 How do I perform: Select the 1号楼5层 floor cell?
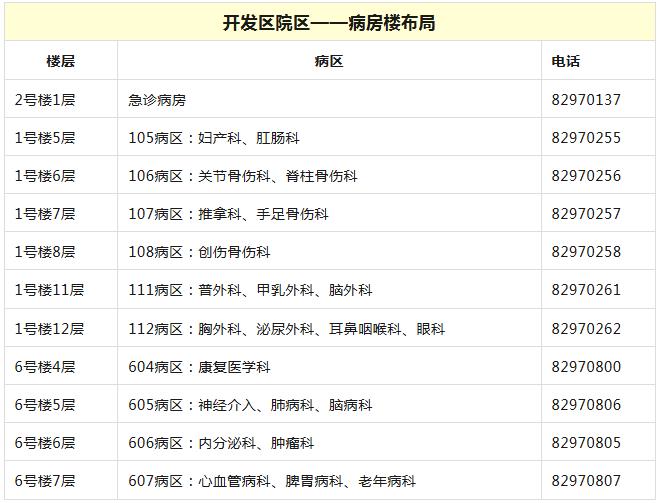tap(45, 138)
